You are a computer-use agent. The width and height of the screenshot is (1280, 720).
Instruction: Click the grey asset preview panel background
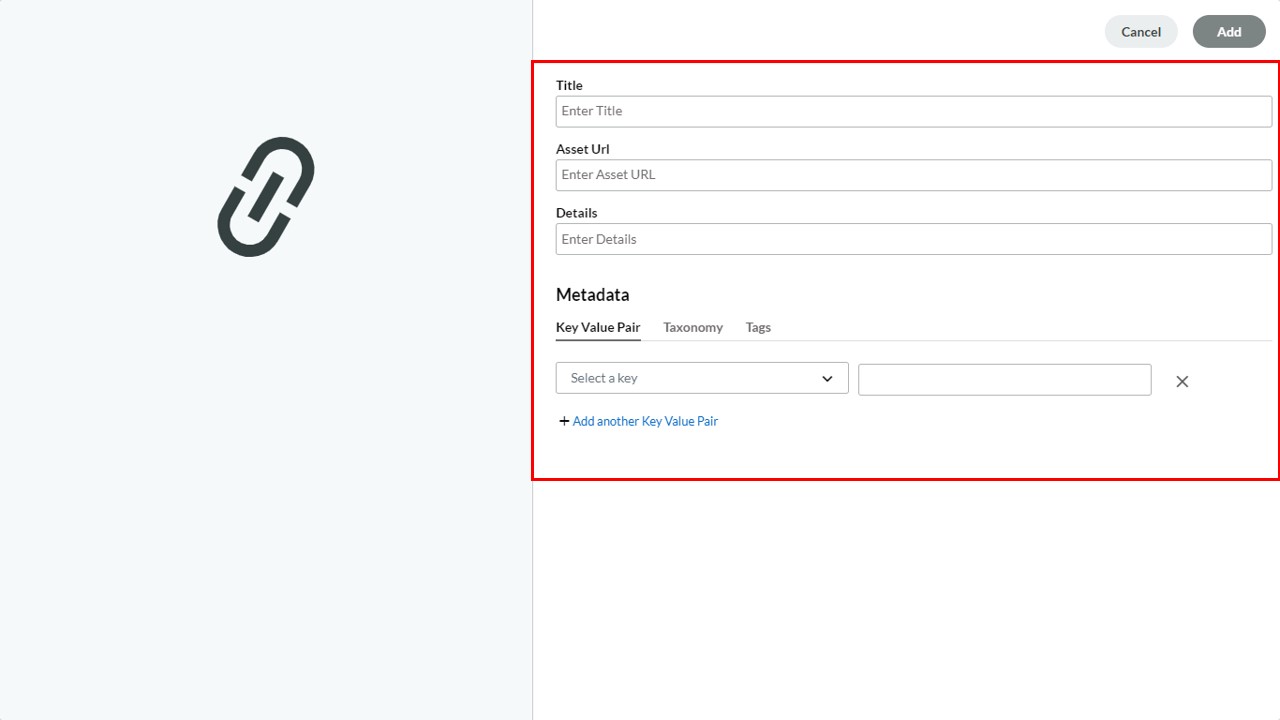[266, 480]
